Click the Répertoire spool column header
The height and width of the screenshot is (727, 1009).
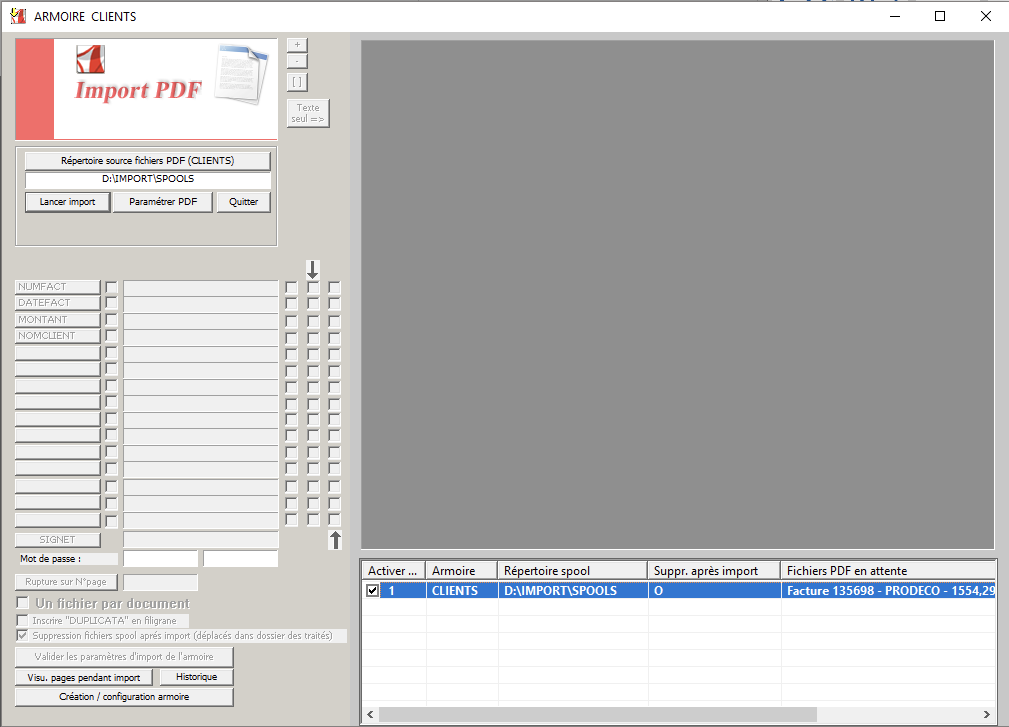(x=572, y=570)
